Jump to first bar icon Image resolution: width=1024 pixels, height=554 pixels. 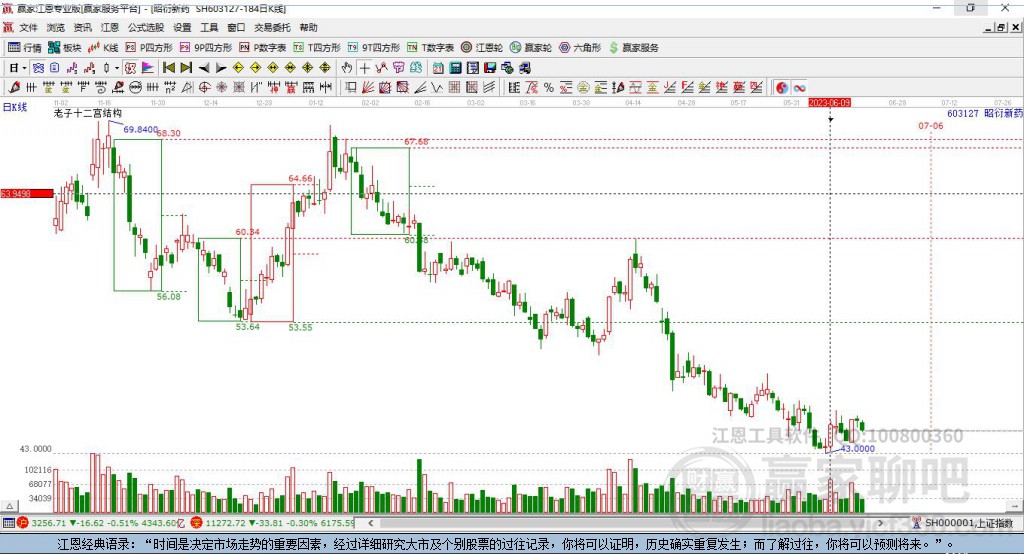point(168,68)
